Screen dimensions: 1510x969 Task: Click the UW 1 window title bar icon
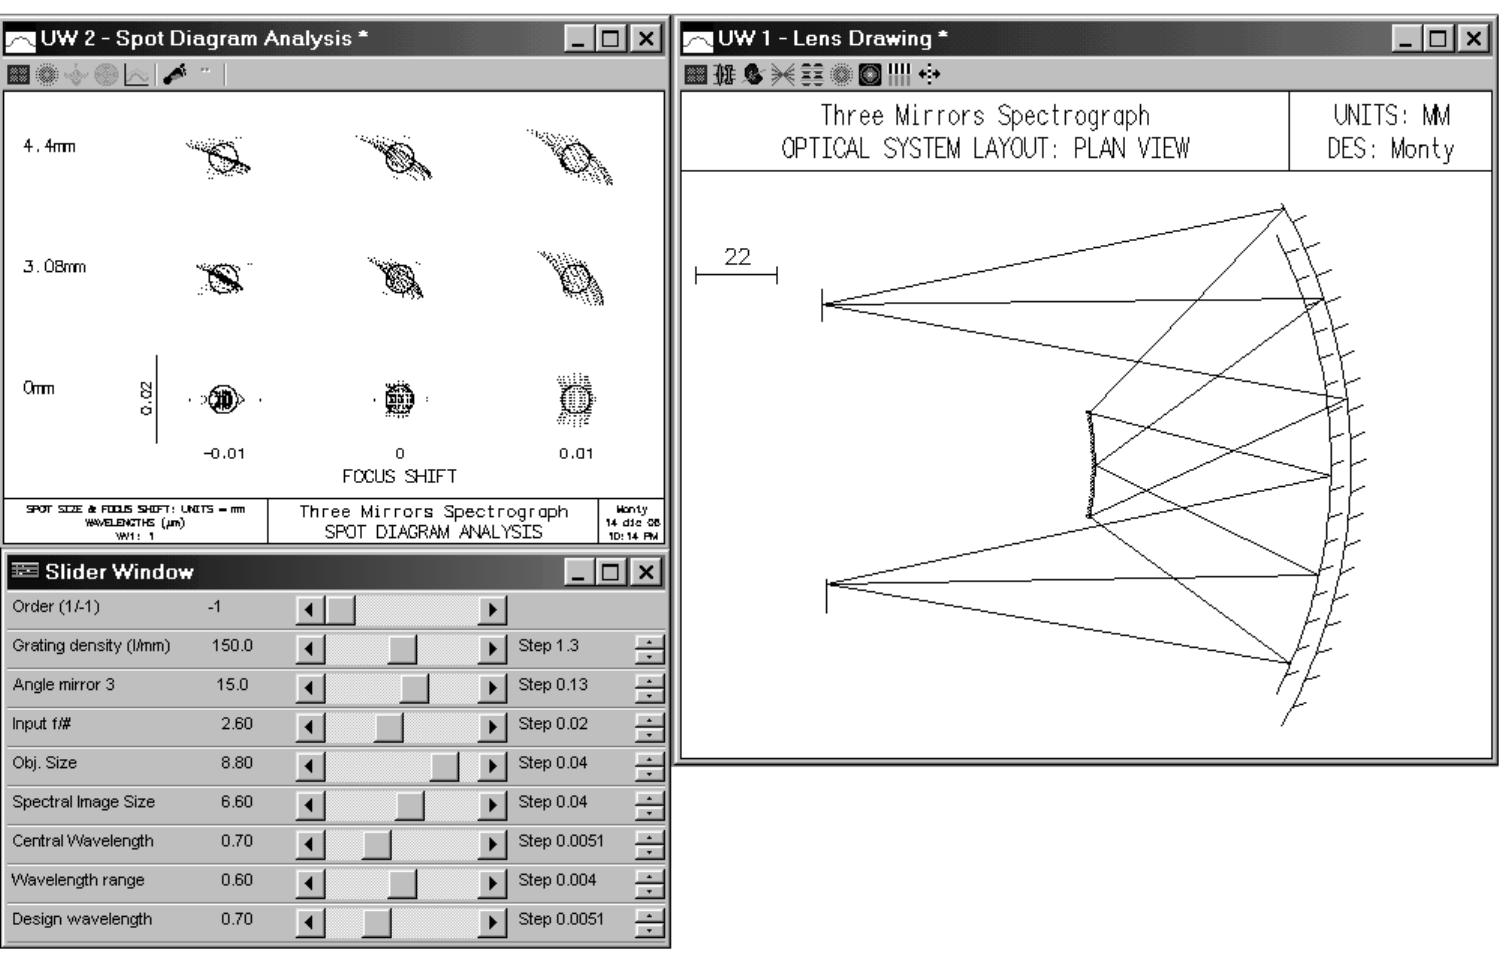point(698,40)
